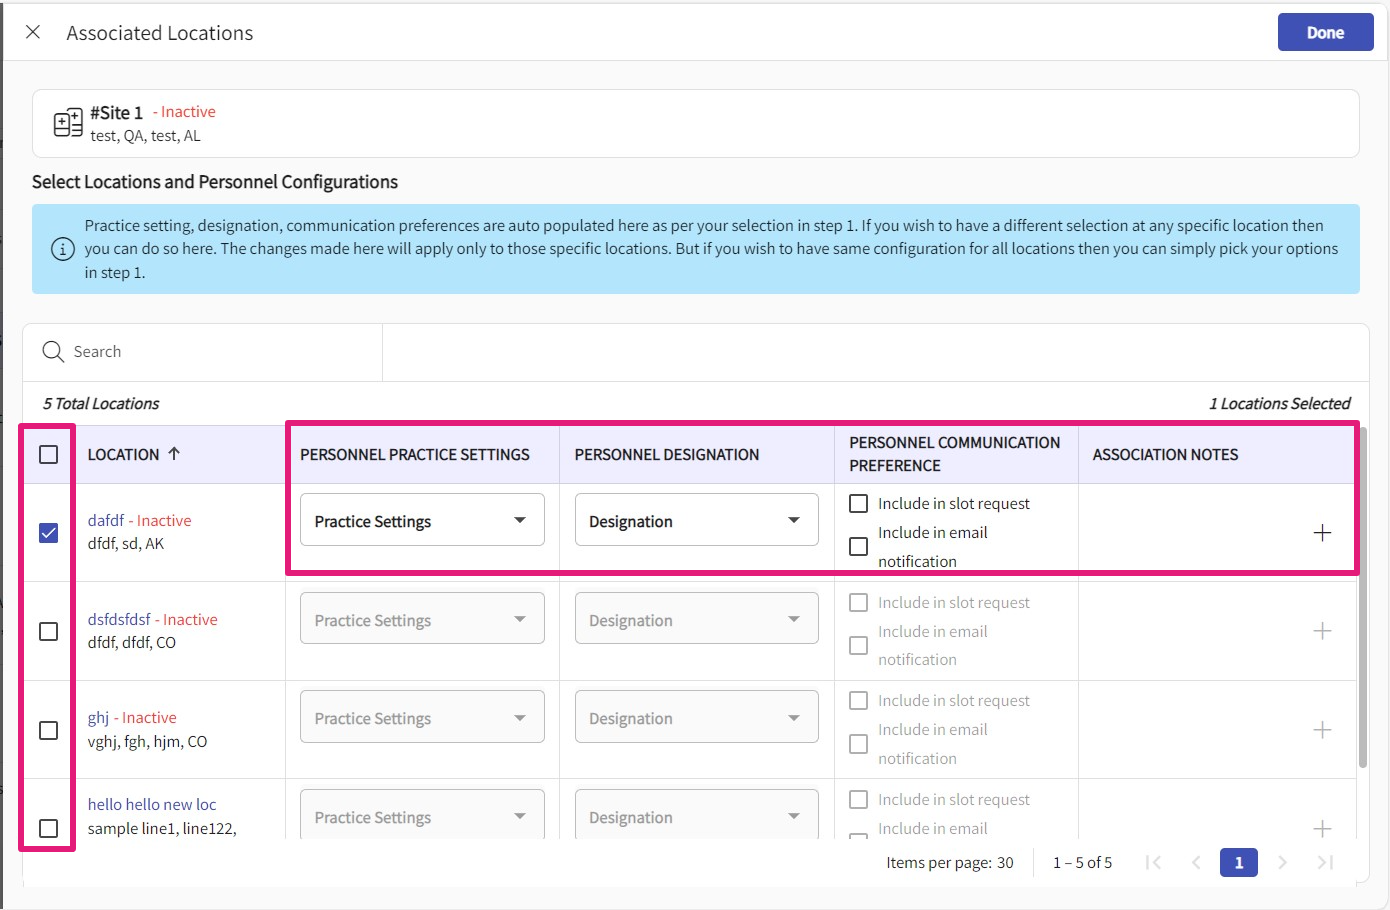Select page 1 in pagination
The height and width of the screenshot is (910, 1390).
(x=1238, y=862)
